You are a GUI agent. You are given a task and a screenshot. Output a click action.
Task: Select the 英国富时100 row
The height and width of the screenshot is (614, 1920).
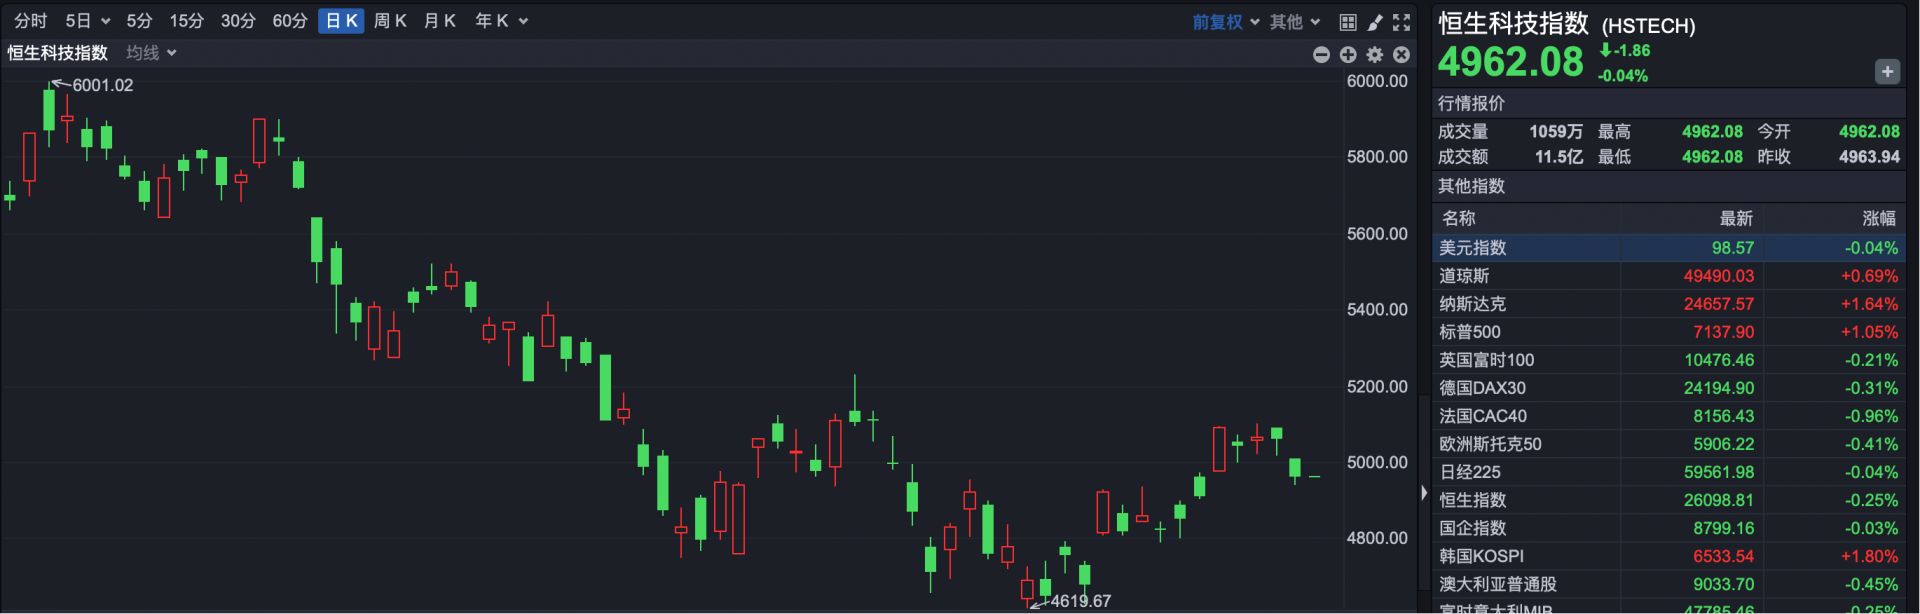click(1668, 360)
